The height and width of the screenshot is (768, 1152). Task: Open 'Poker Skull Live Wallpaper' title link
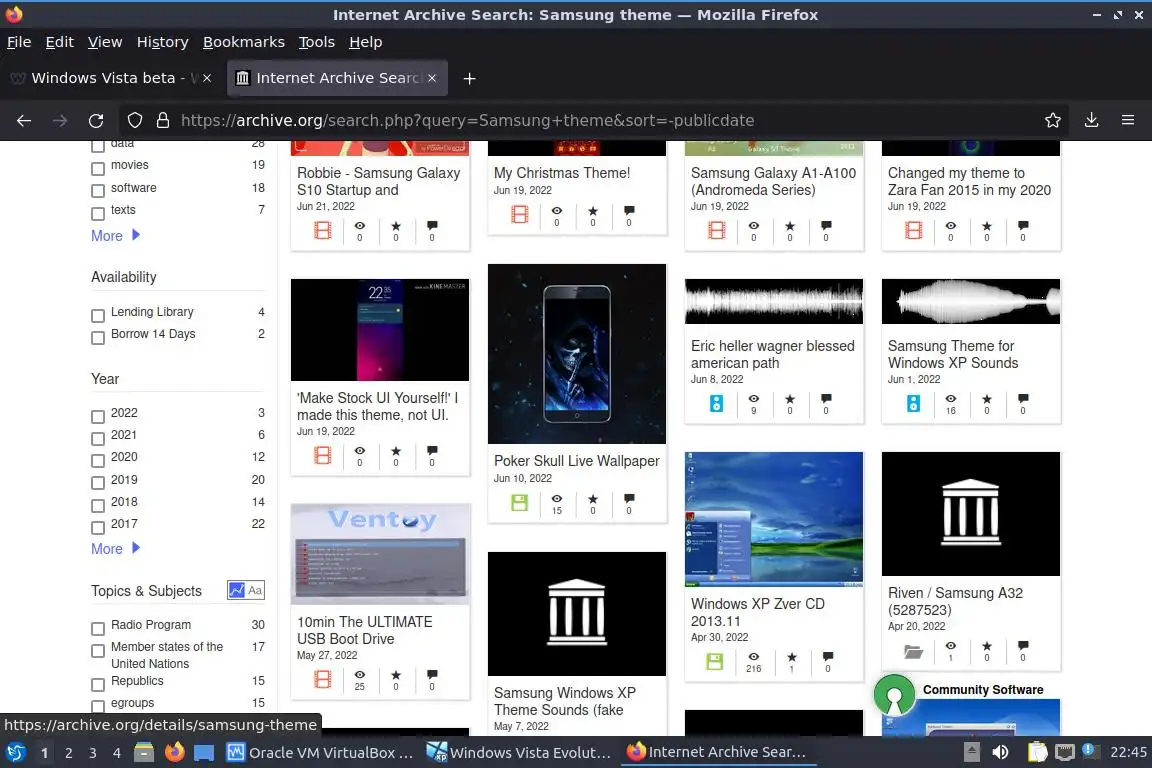point(577,461)
